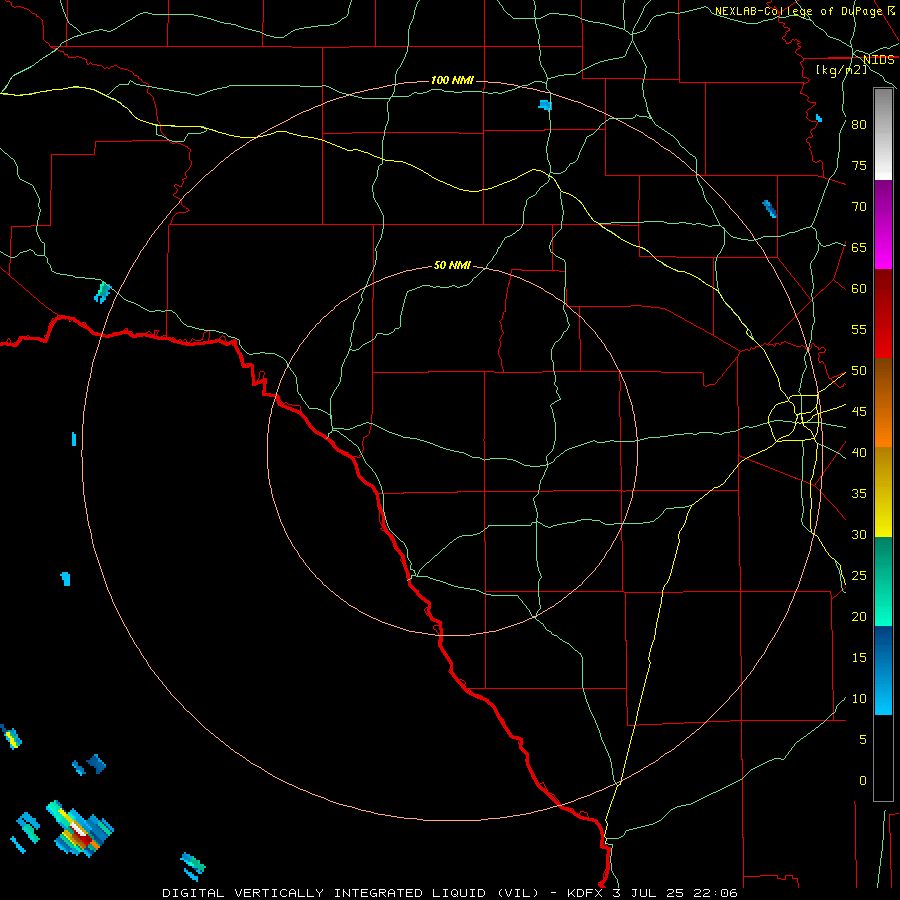Click the '0' value on the color scale
This screenshot has width=900, height=900.
coord(863,781)
